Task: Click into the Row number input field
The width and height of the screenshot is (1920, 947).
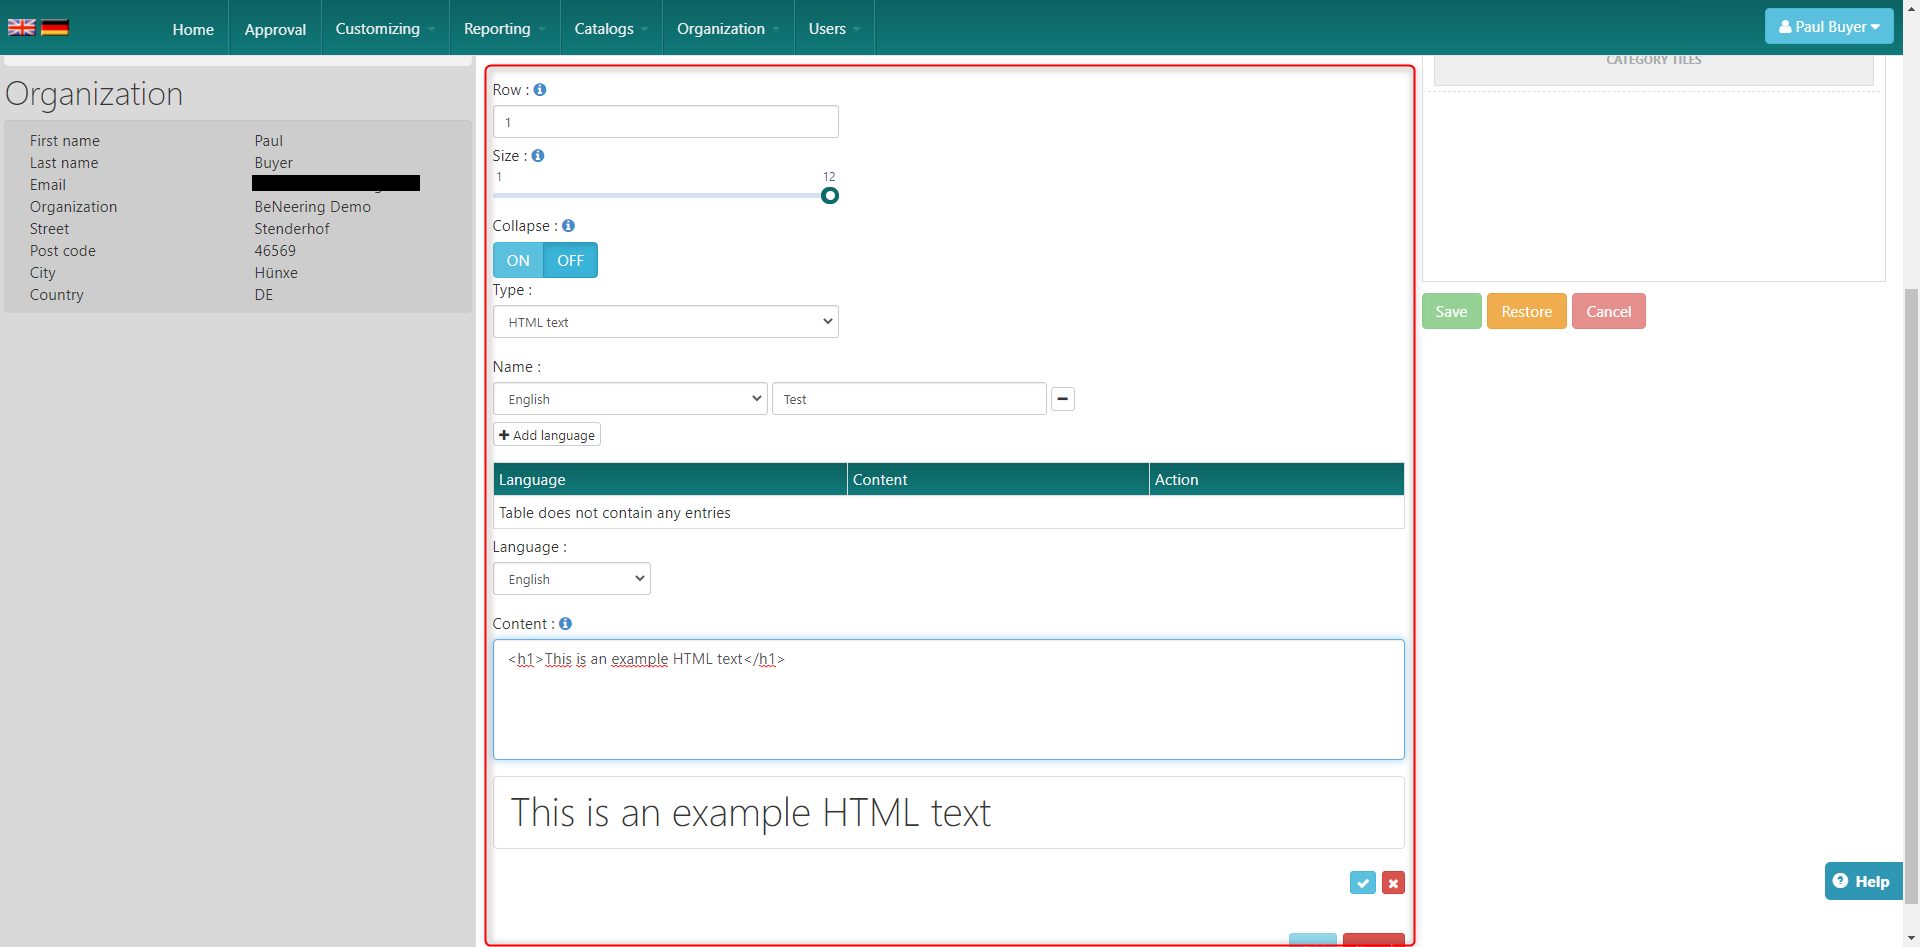Action: point(665,122)
